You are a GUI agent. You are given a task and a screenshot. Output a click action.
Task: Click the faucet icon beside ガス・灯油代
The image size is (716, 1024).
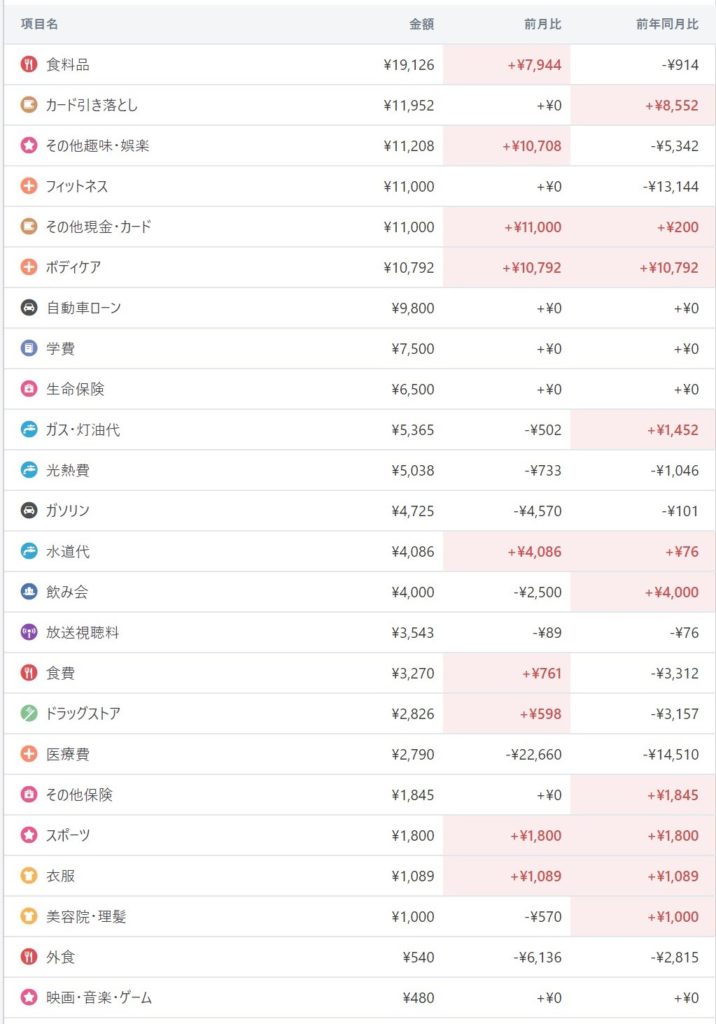(x=29, y=430)
